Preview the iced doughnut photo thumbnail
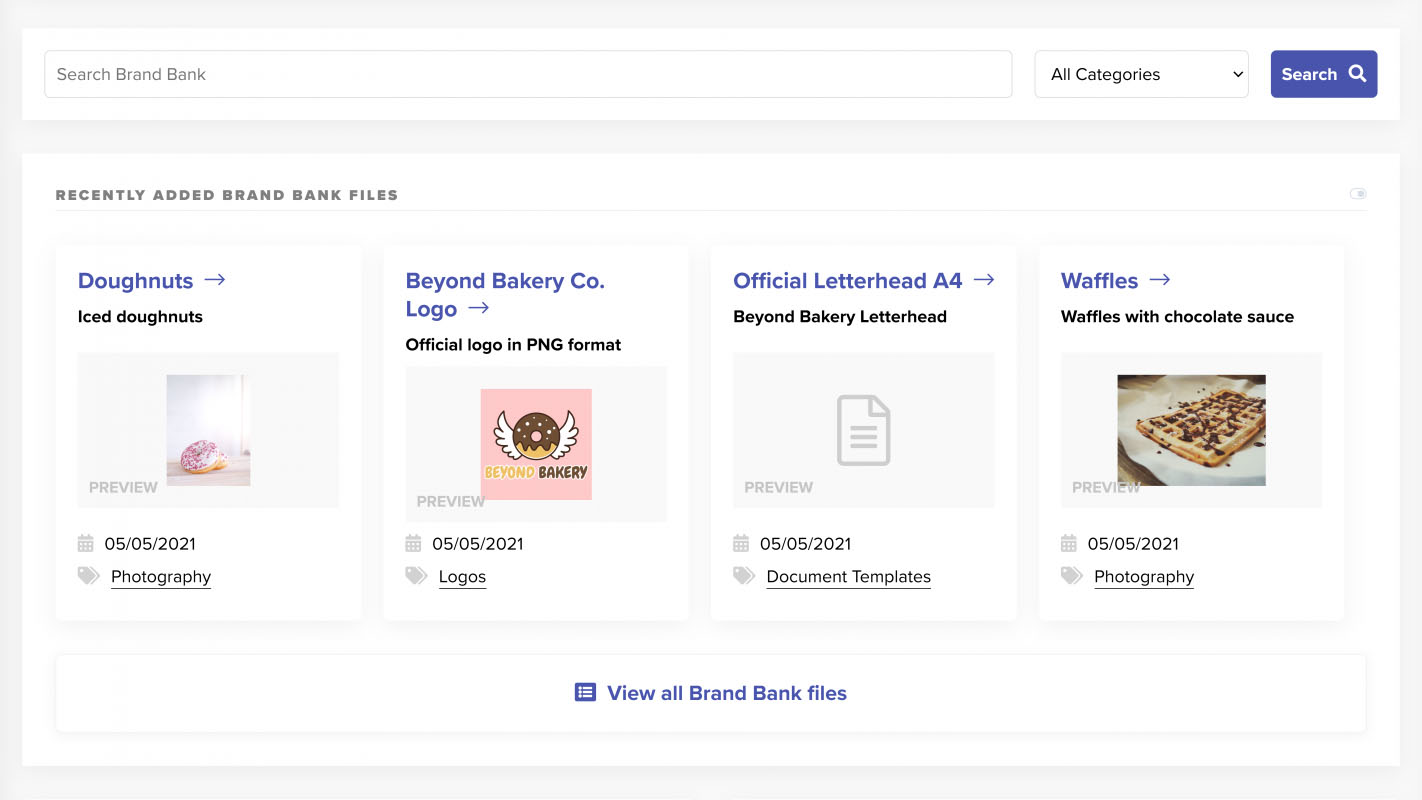Image resolution: width=1422 pixels, height=800 pixels. tap(208, 430)
